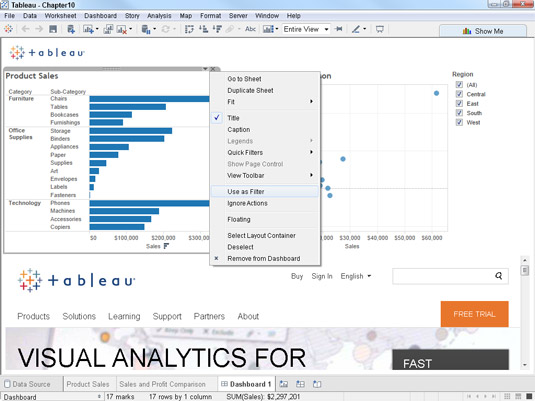This screenshot has width=535, height=401.
Task: Close the Product Sales sheet via X
Action: 213,69
